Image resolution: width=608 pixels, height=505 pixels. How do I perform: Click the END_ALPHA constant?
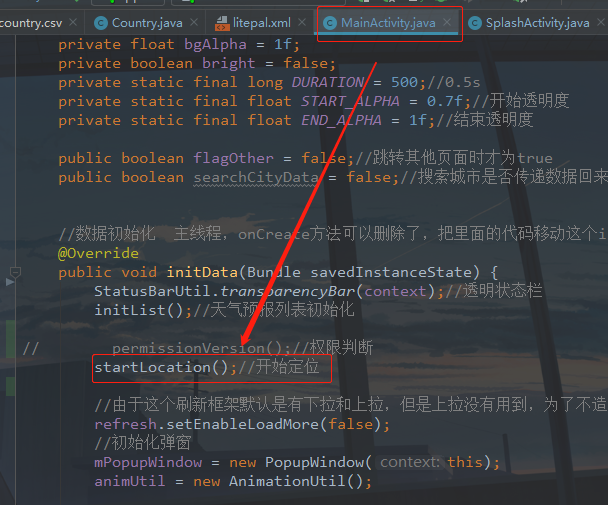pyautogui.click(x=341, y=120)
